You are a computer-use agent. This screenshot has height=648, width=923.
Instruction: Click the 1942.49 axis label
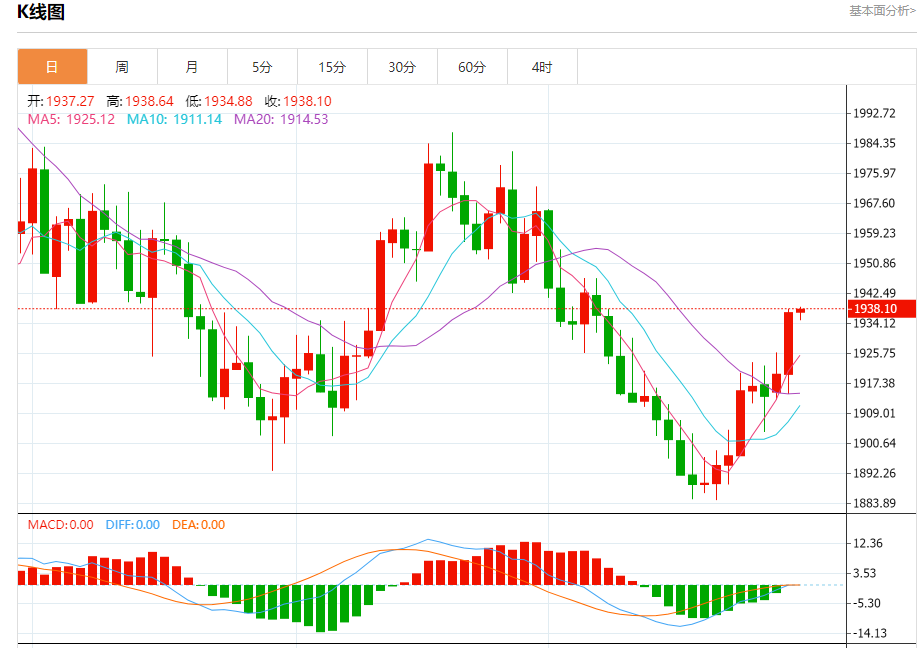[874, 293]
